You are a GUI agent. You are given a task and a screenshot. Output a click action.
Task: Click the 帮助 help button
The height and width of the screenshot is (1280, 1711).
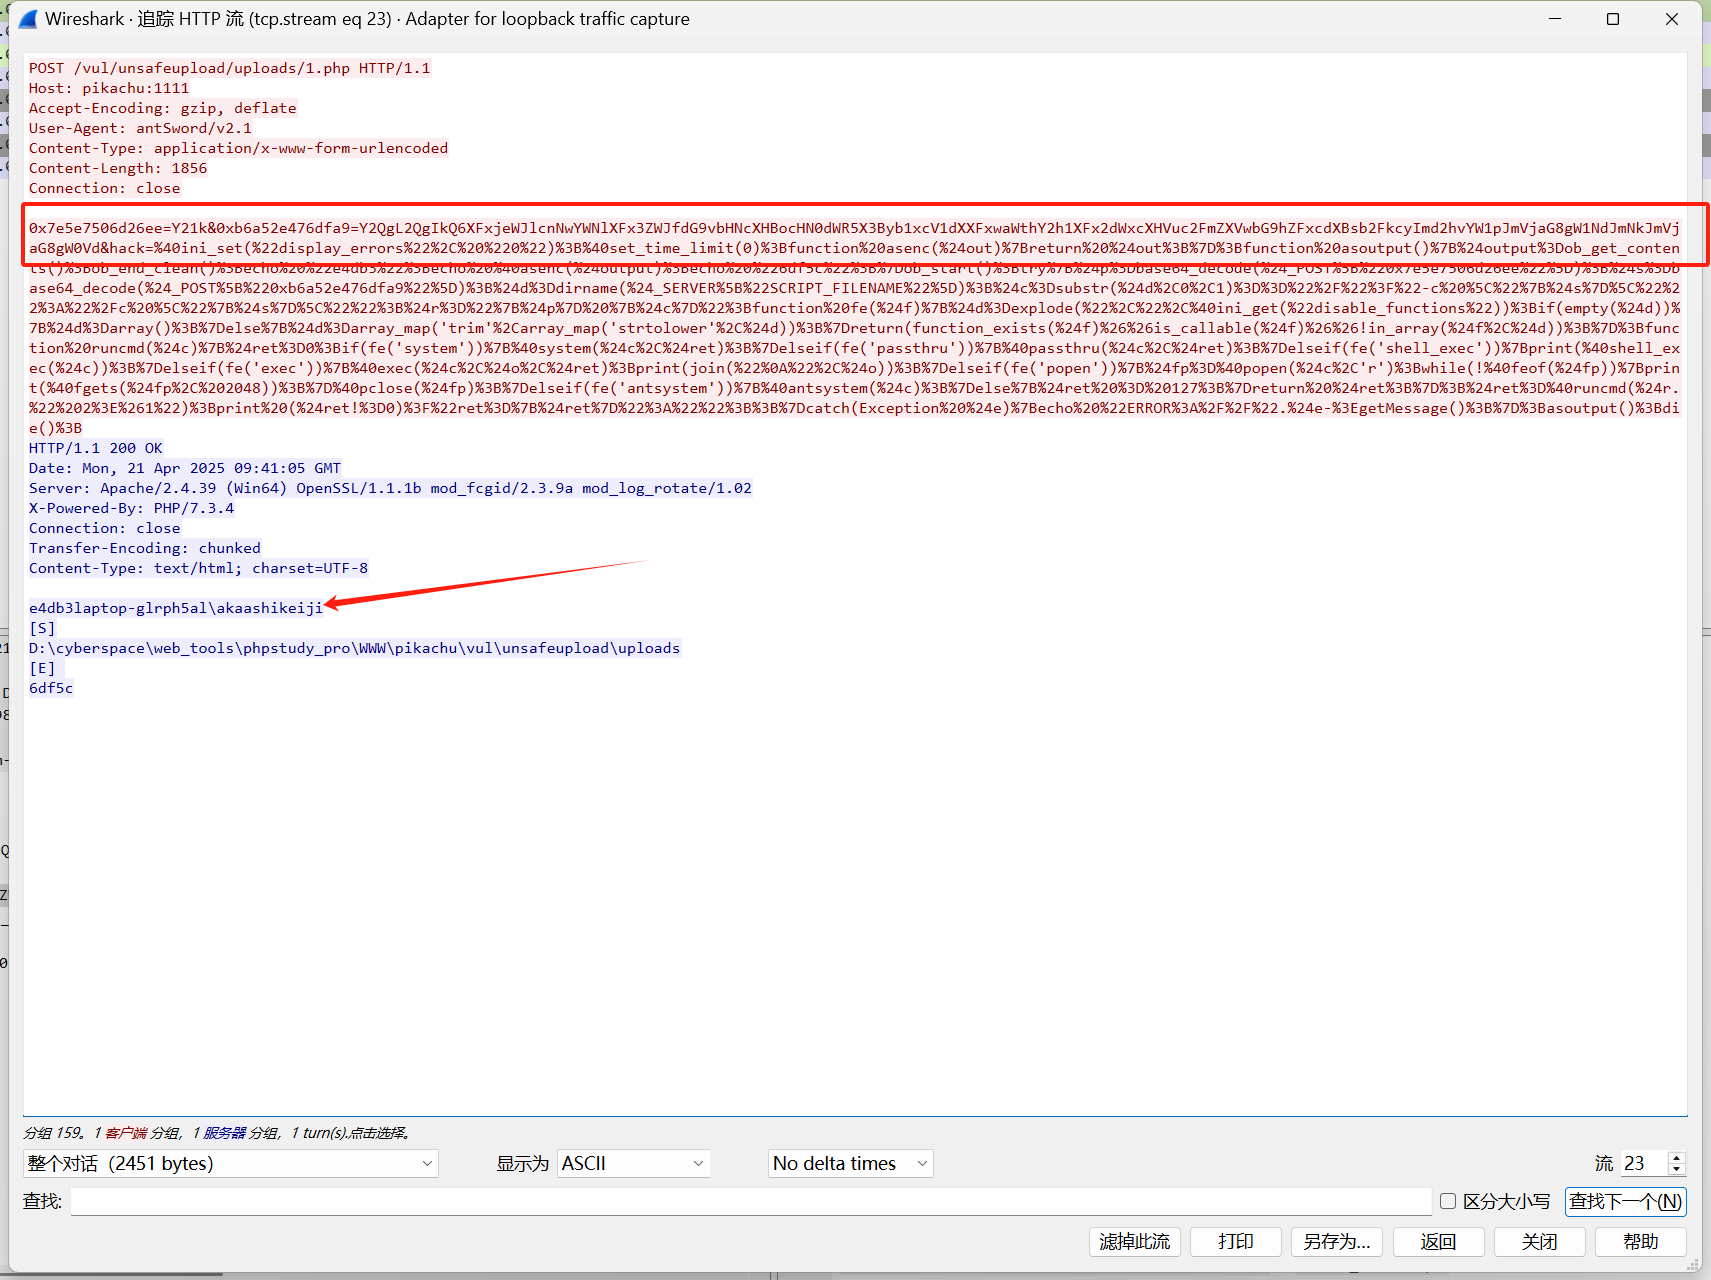coord(1640,1241)
